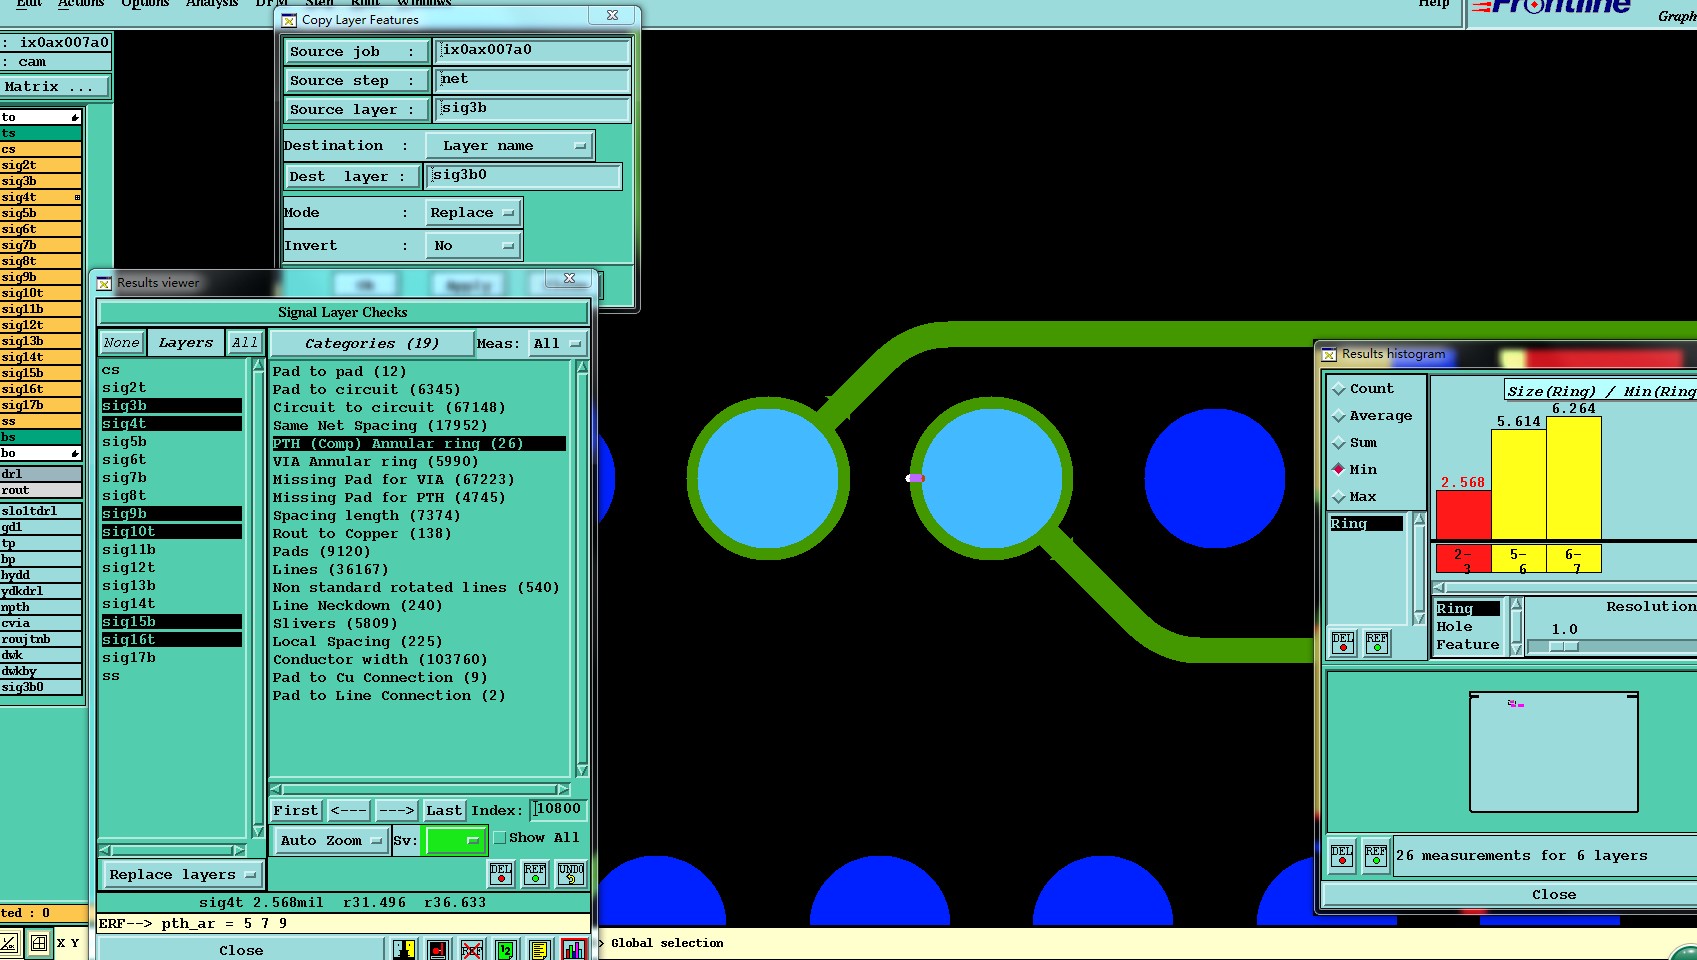Open the Options menu

(x=145, y=4)
